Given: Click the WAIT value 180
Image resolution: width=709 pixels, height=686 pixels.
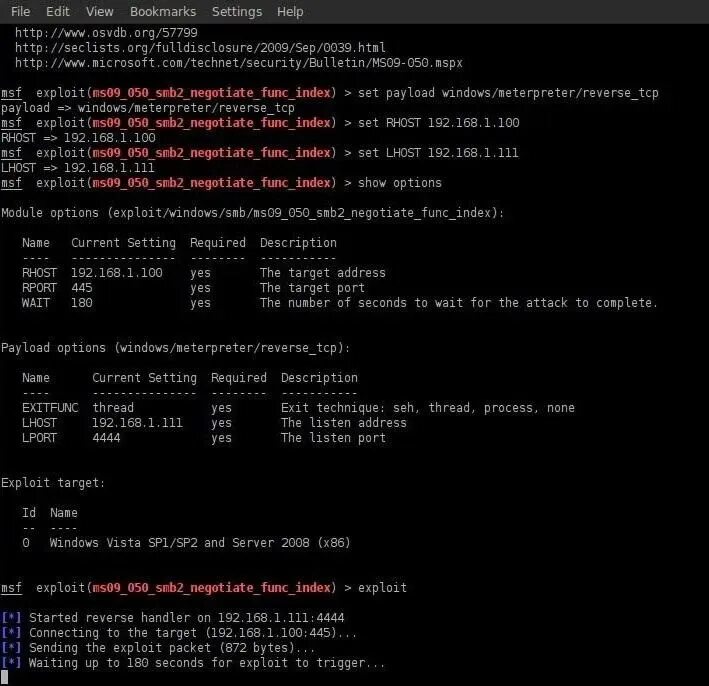Looking at the screenshot, I should coord(82,303).
